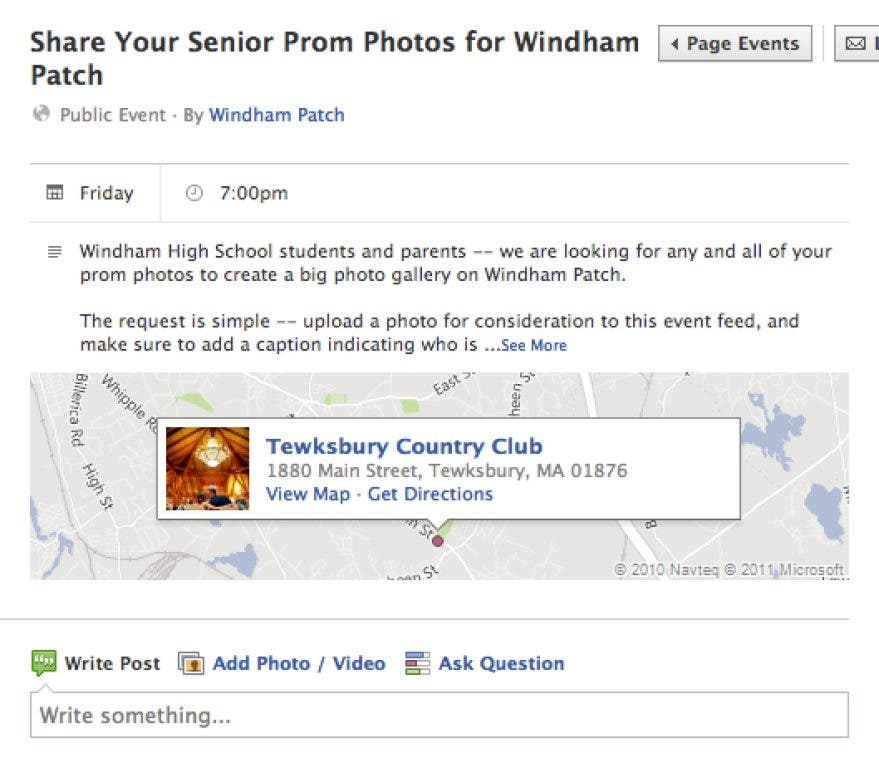The image size is (879, 768).
Task: Select the Write Post tab
Action: click(112, 663)
